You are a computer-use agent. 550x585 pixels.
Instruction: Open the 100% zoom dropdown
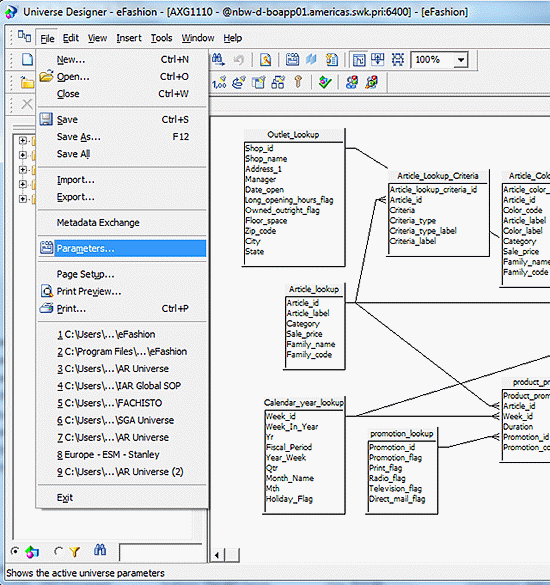tap(461, 60)
